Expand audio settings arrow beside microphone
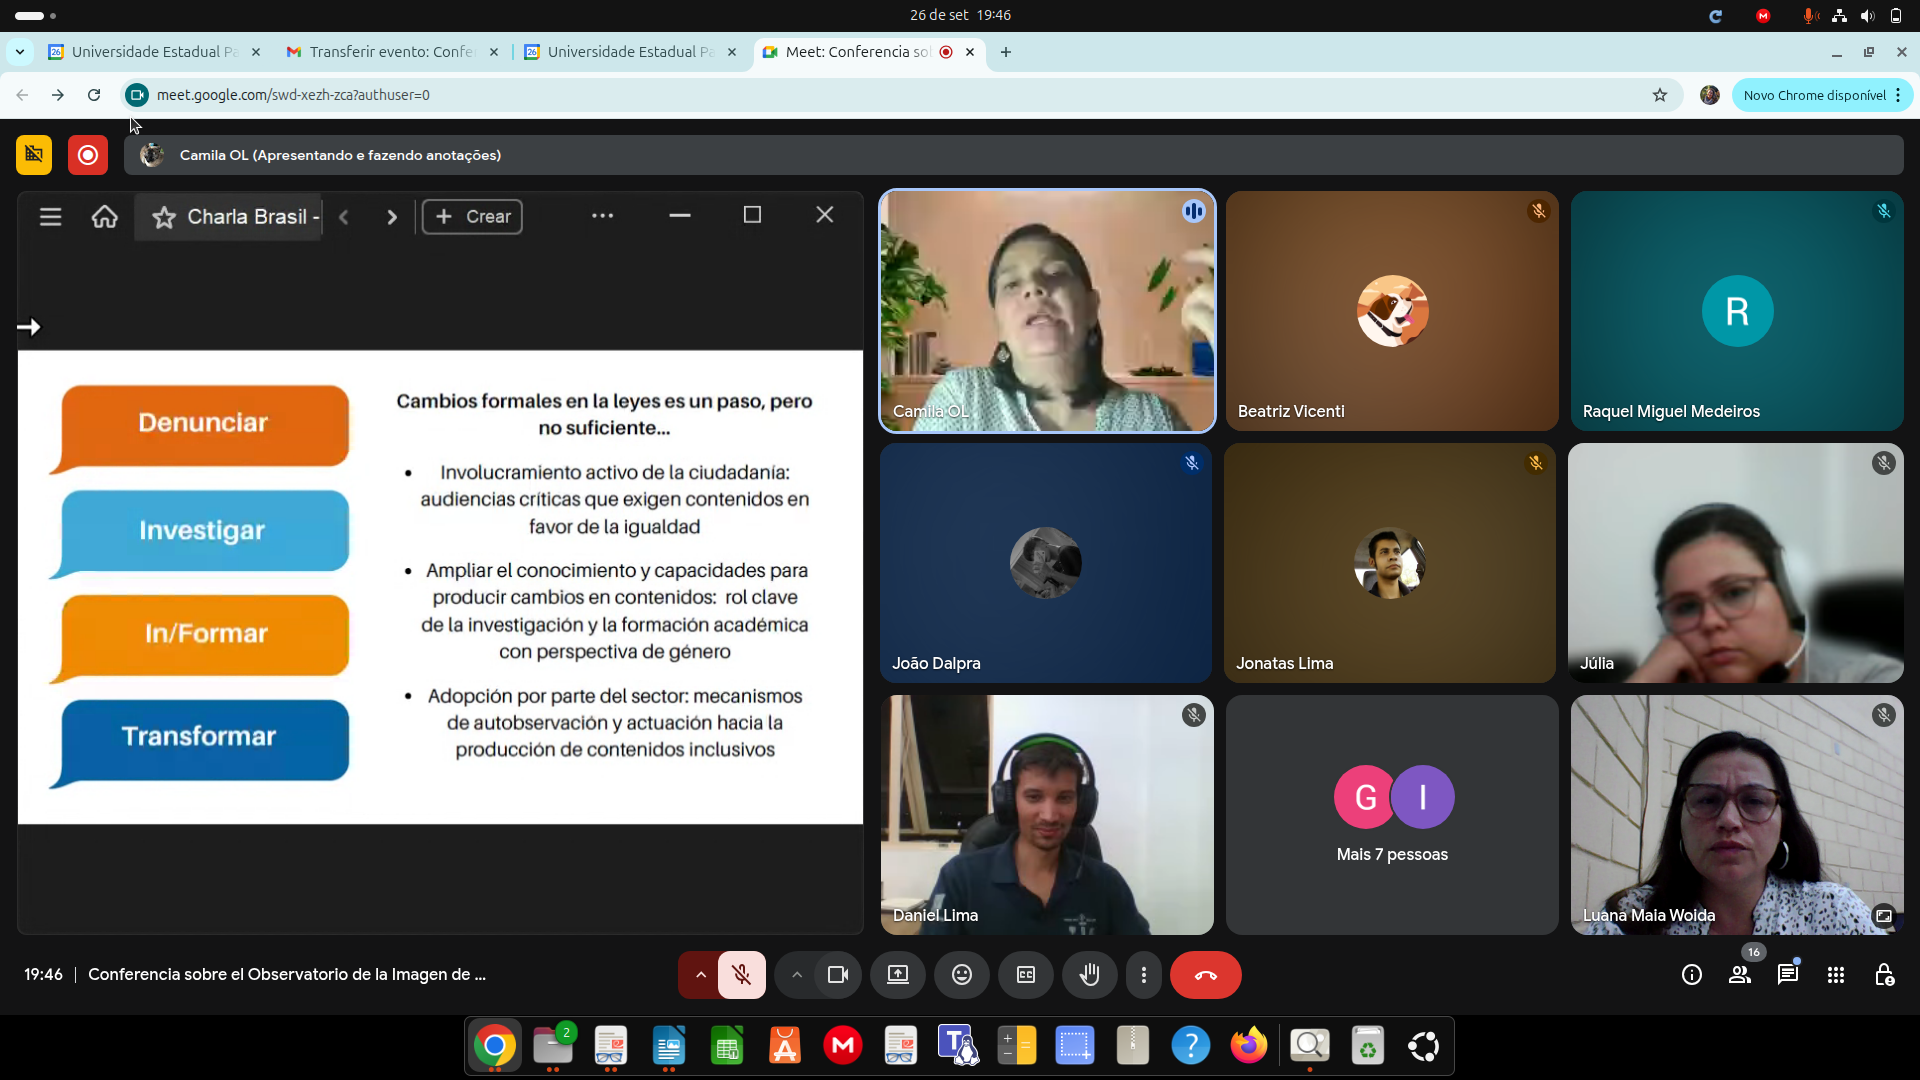 coord(700,975)
